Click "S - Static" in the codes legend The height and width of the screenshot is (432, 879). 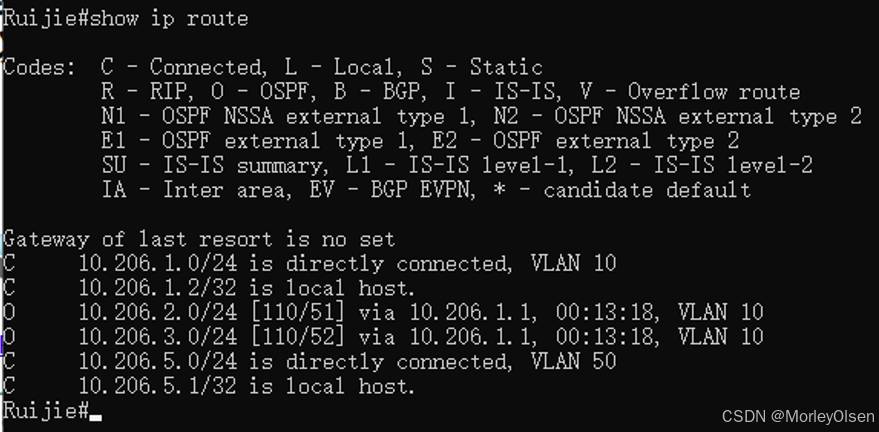(492, 68)
